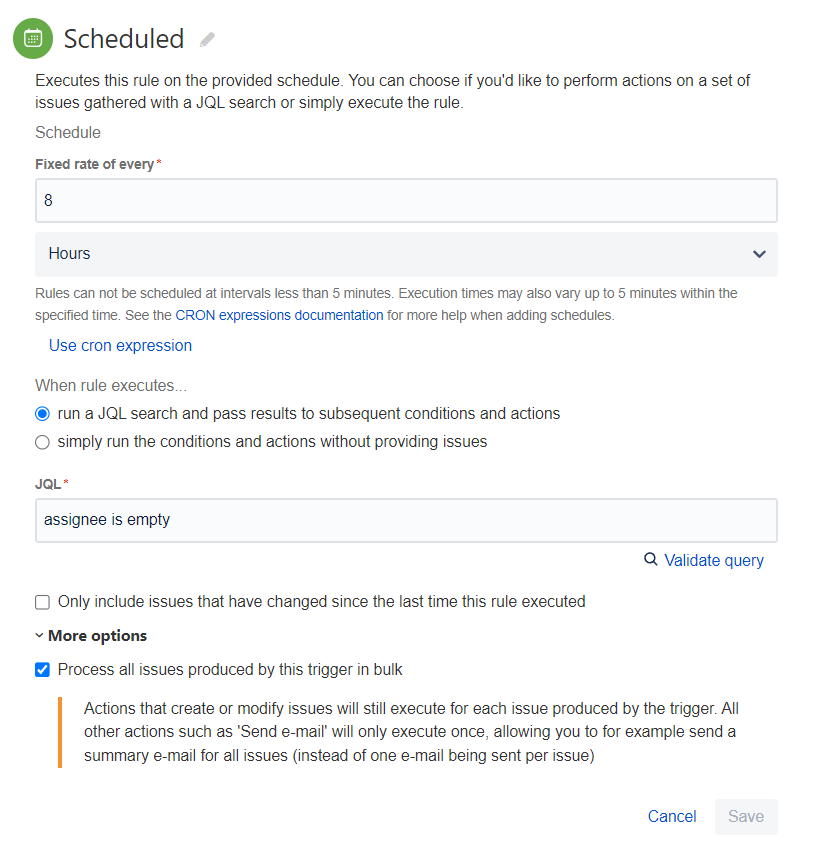Select run a JQL search radio option

pyautogui.click(x=42, y=413)
